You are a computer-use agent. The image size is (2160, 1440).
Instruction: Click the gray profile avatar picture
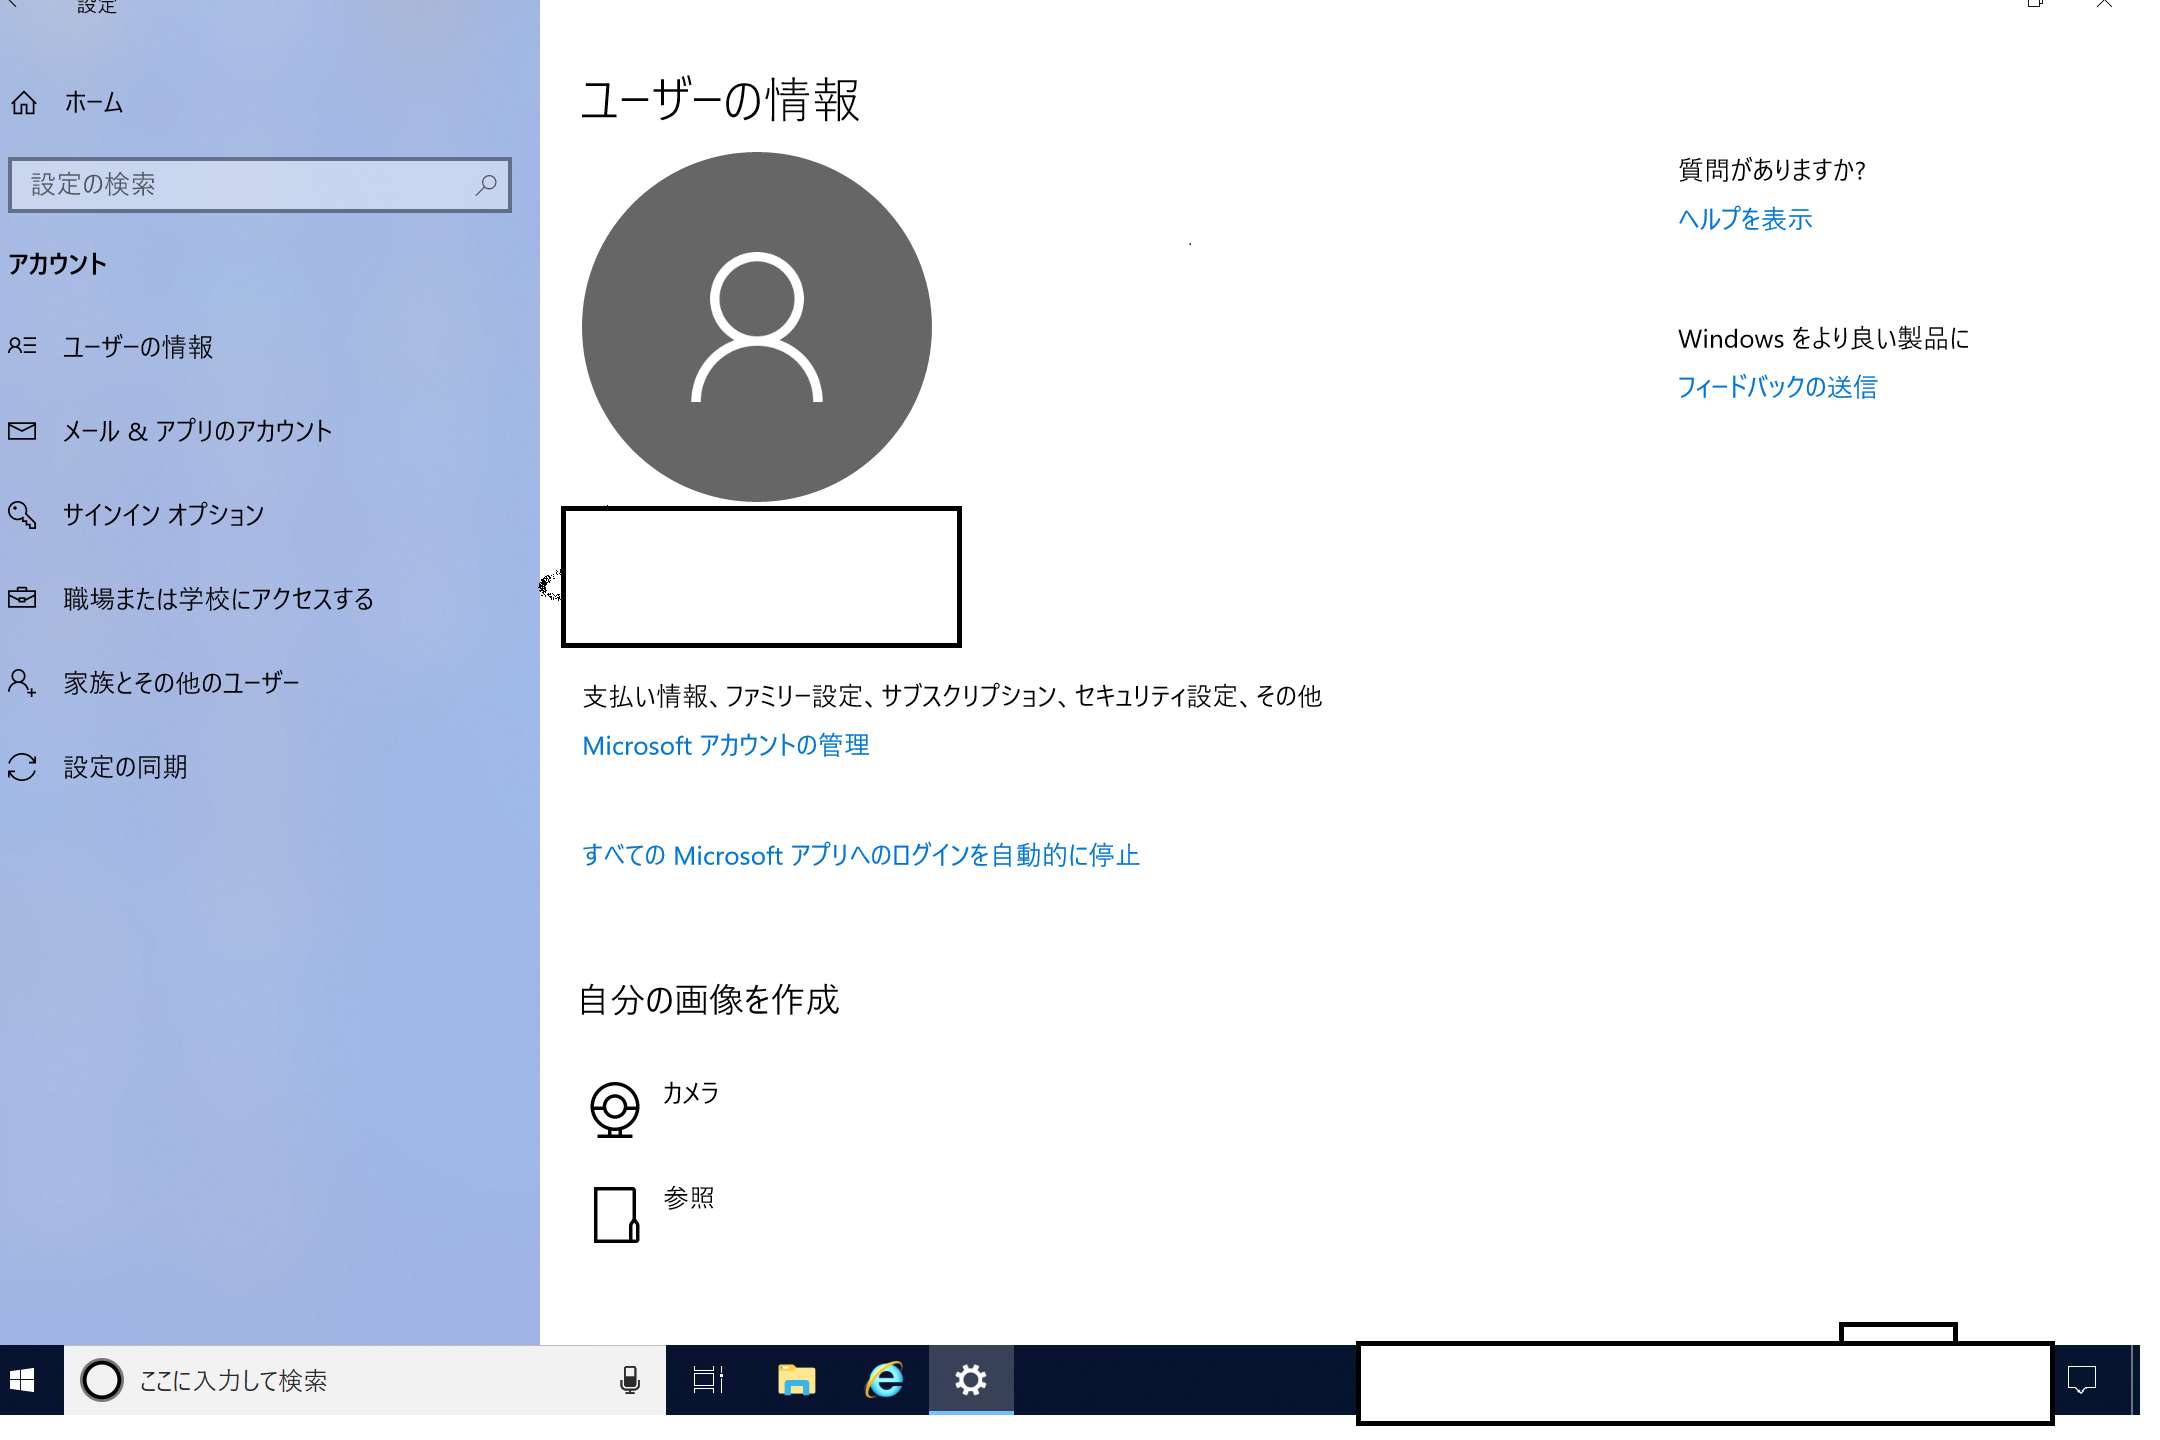point(757,327)
